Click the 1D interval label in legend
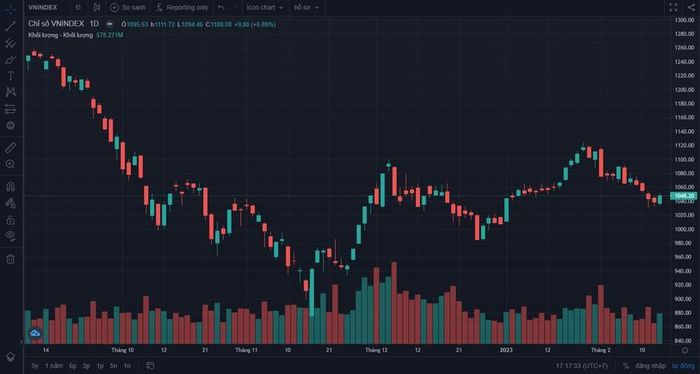Viewport: 700px width, 374px height. [94, 24]
